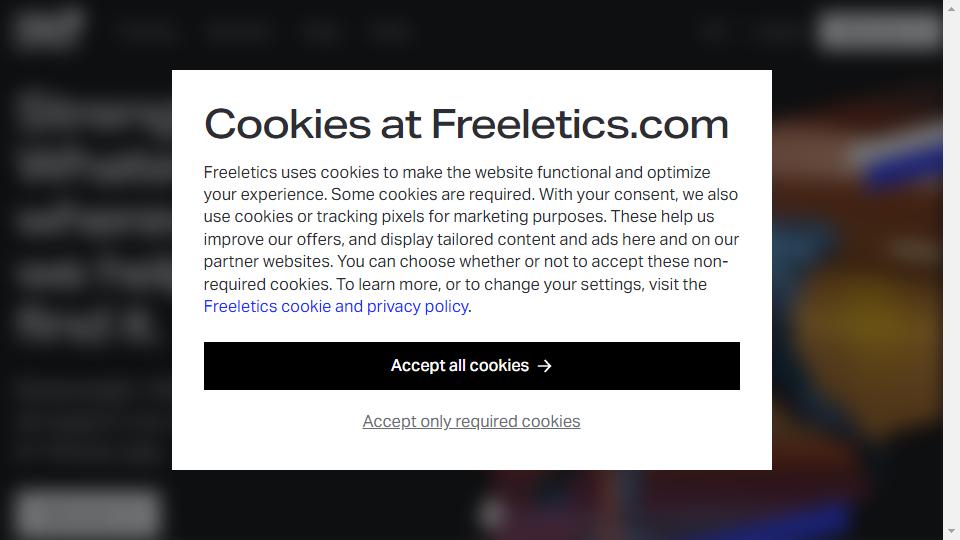Click the blurred carousel dot near the bottom
The height and width of the screenshot is (540, 960).
(493, 514)
